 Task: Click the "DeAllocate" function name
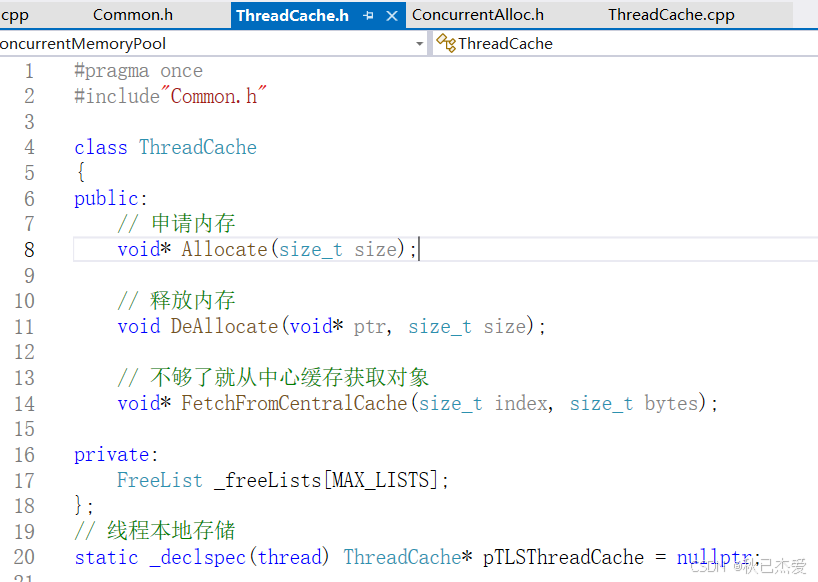224,326
